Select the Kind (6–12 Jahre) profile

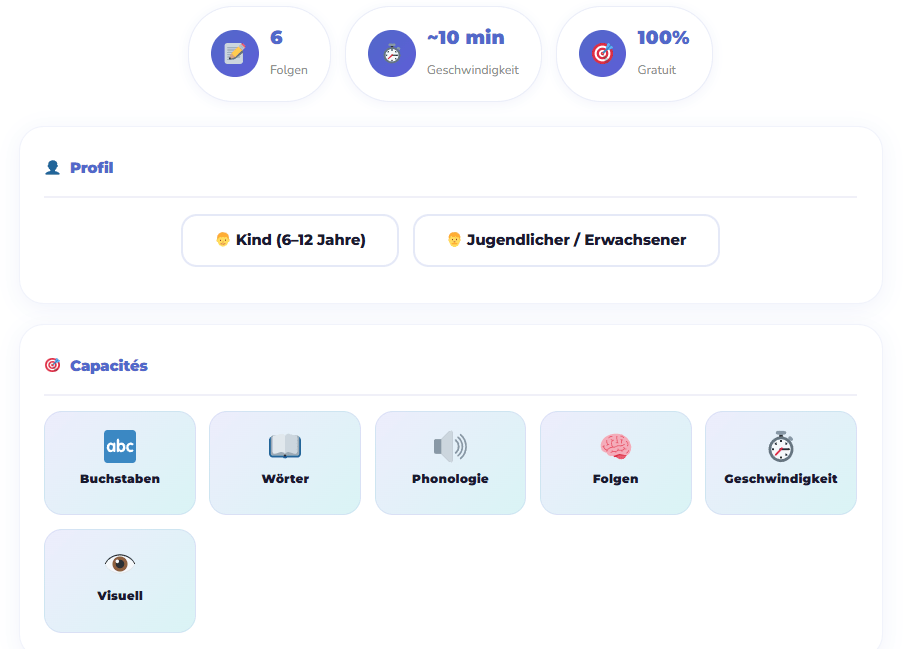click(x=290, y=240)
